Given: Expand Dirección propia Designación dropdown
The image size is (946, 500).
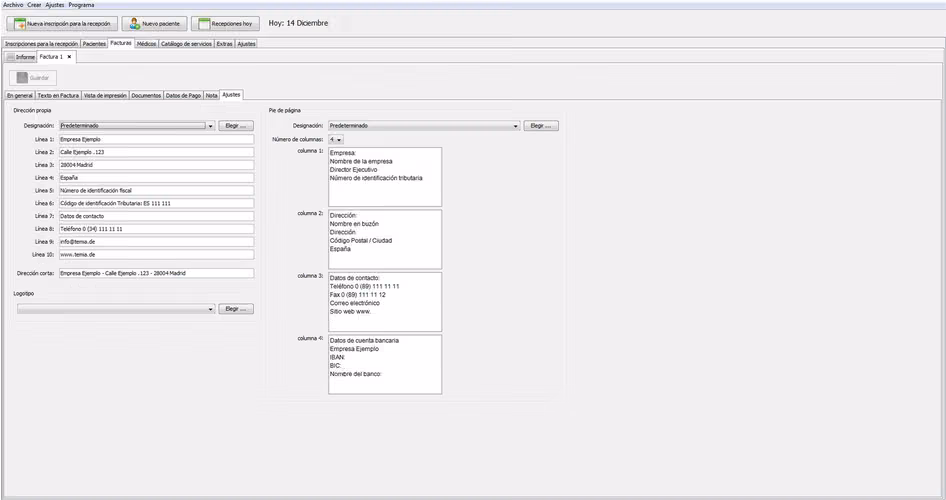Looking at the screenshot, I should pos(211,126).
